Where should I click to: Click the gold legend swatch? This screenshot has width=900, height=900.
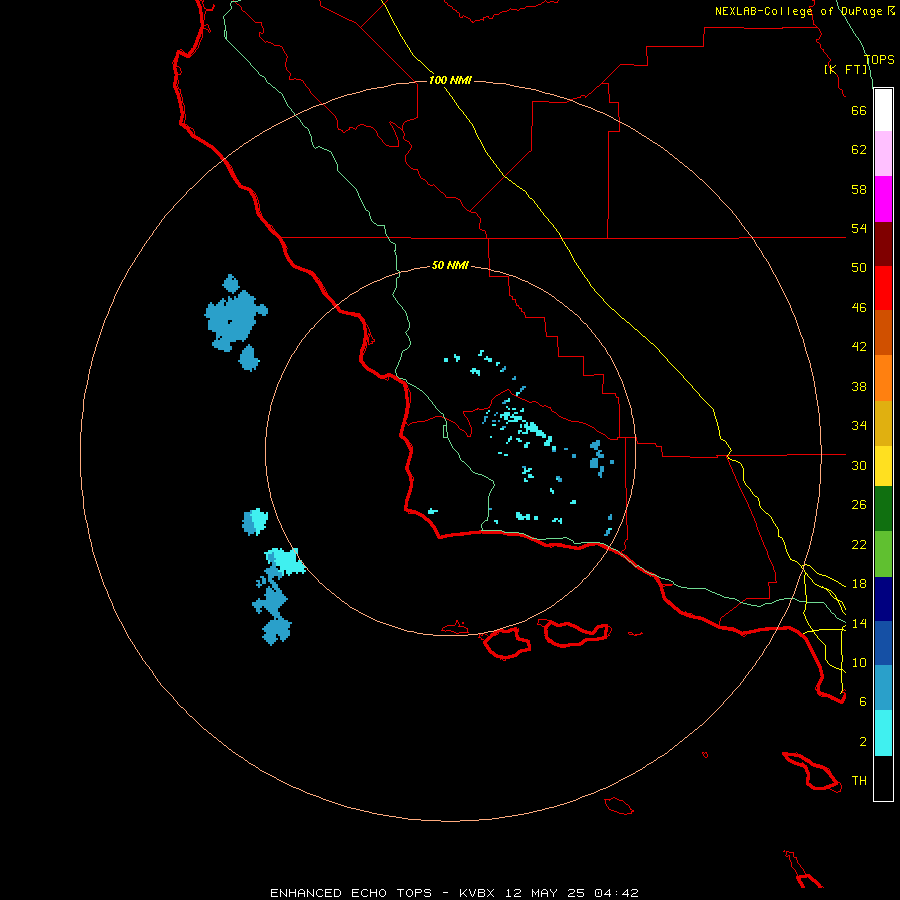coord(883,423)
